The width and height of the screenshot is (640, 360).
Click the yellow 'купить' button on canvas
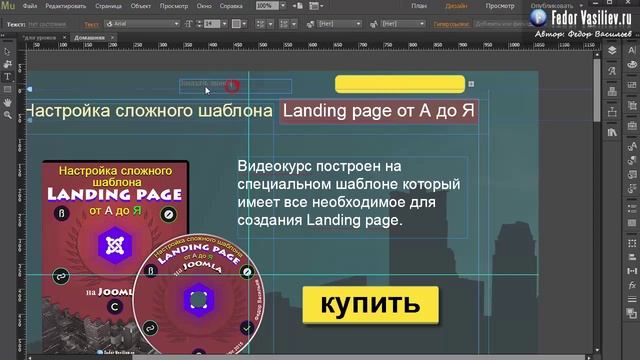coord(371,304)
